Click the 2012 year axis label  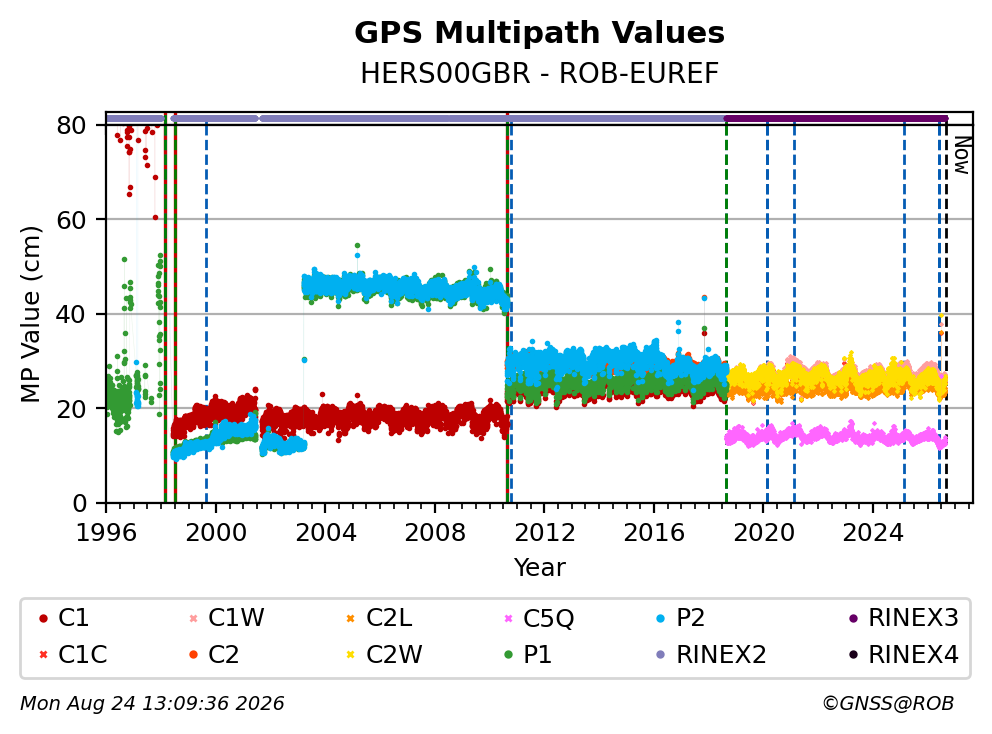(545, 533)
